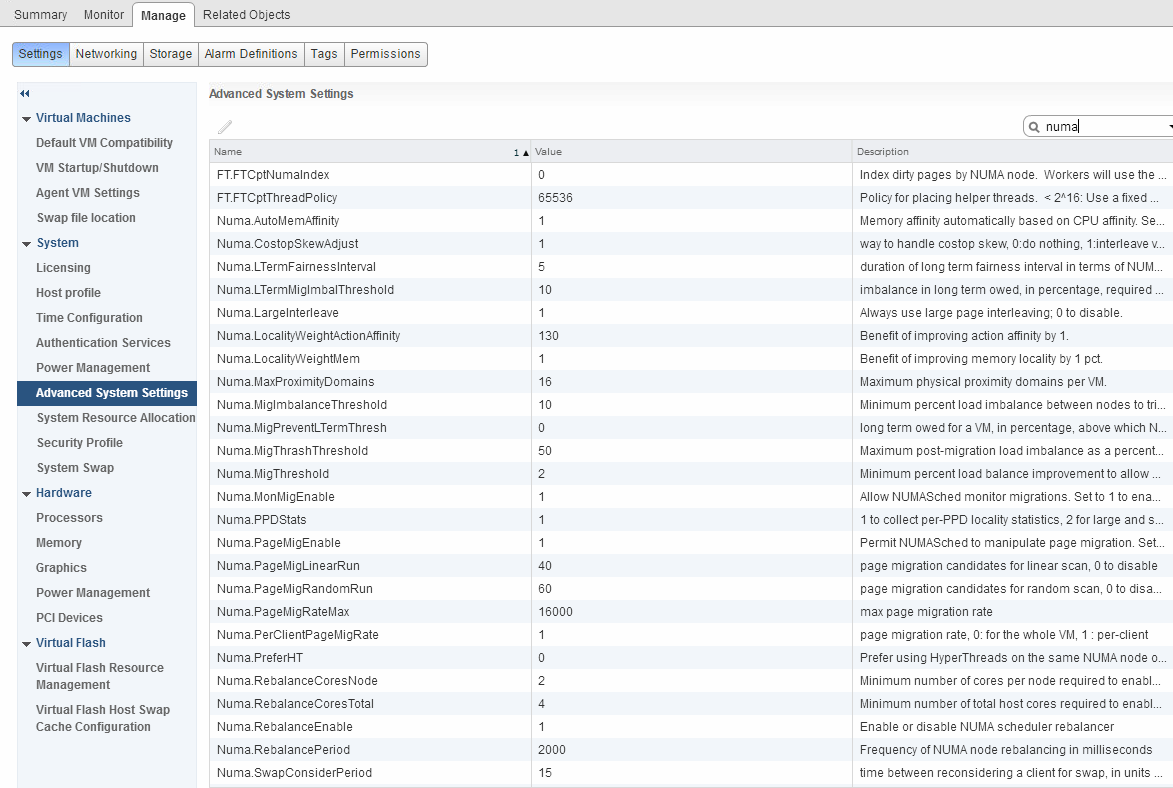Click the filter field containing numa
The height and width of the screenshot is (788, 1173).
1097,126
